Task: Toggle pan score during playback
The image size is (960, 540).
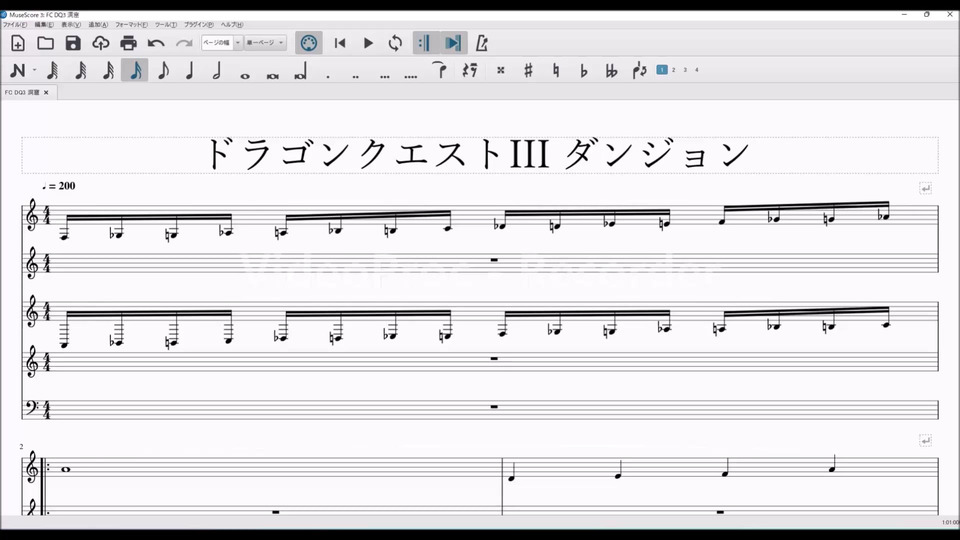Action: [x=453, y=43]
